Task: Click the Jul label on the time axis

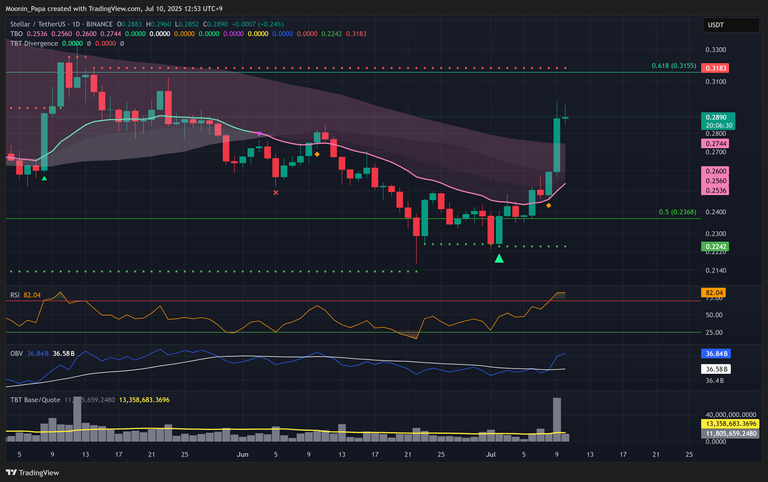Action: point(490,455)
